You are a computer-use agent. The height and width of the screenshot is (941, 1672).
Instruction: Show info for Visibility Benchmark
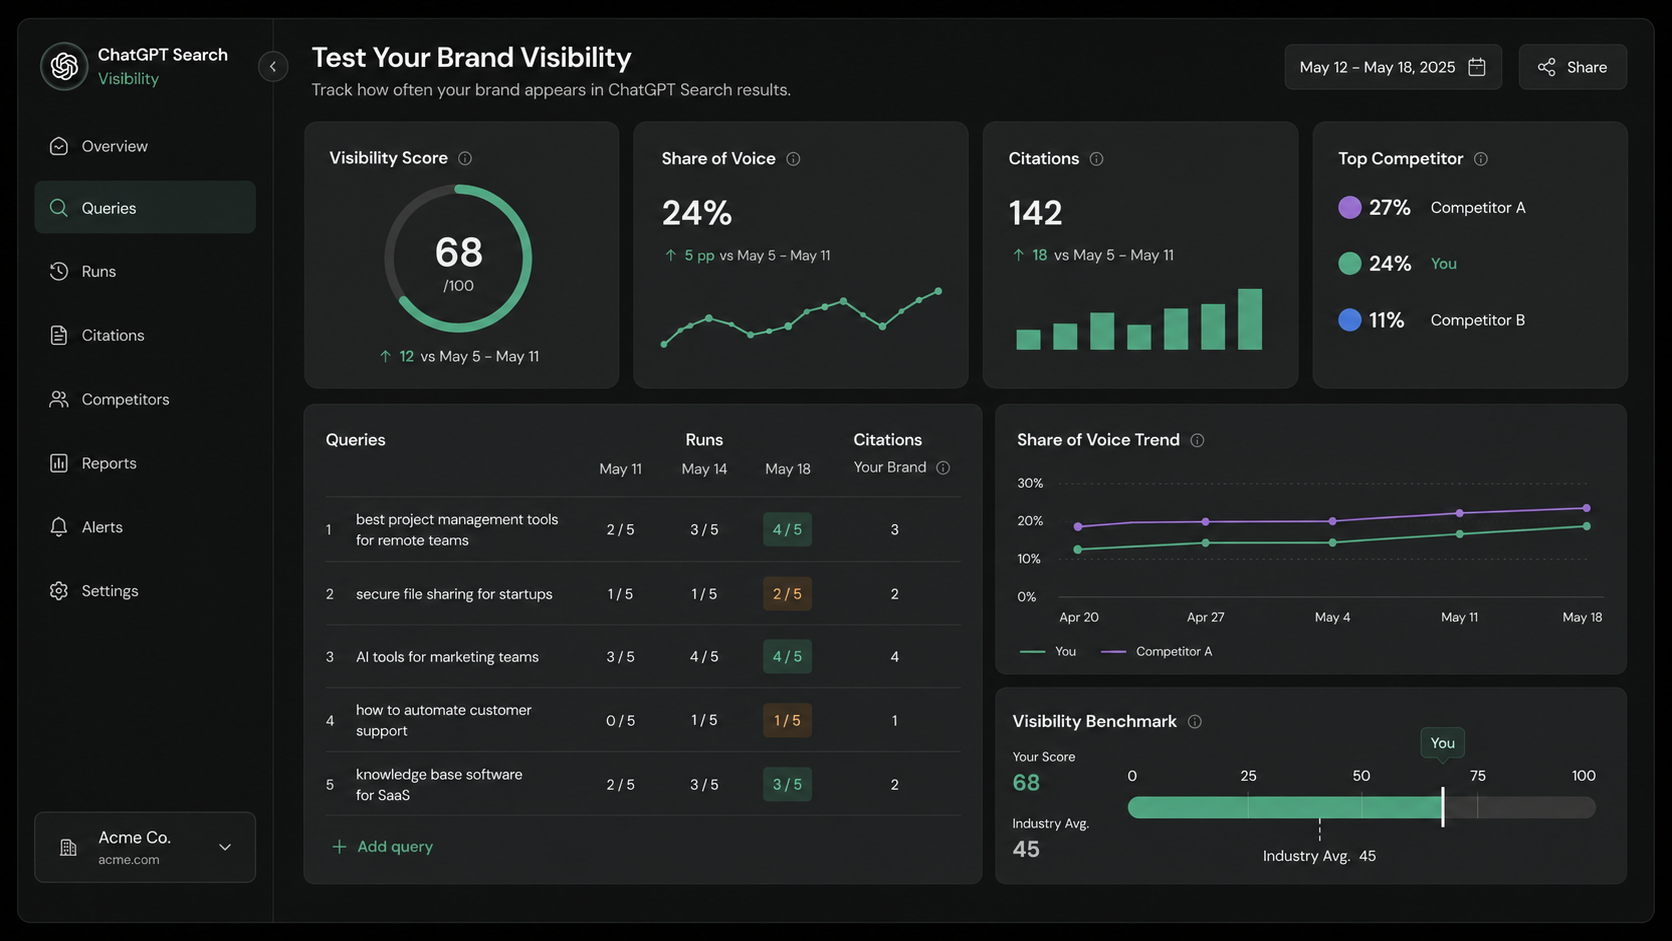(x=1194, y=722)
